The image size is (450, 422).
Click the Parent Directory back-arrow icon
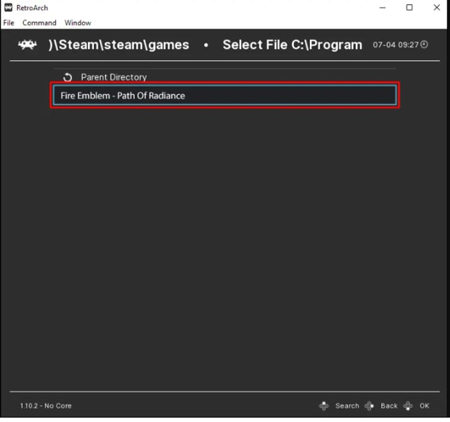pos(67,77)
